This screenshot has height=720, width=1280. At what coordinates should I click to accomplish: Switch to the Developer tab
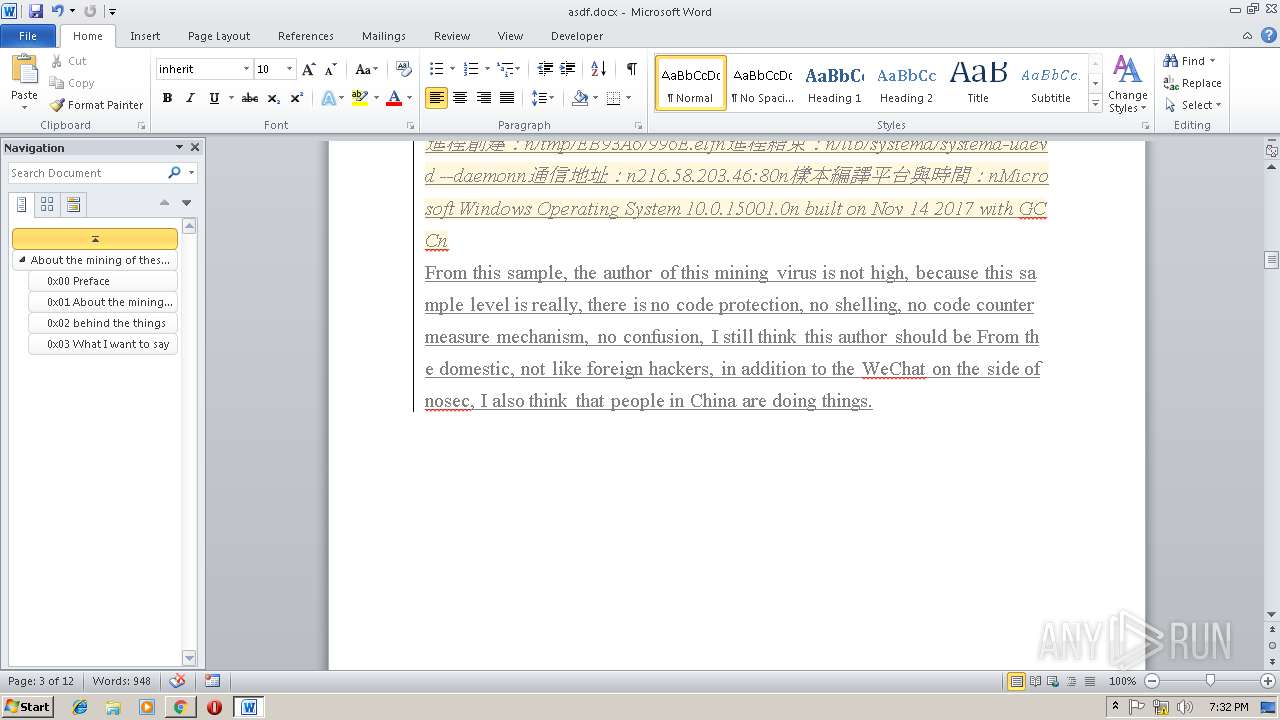click(x=577, y=36)
